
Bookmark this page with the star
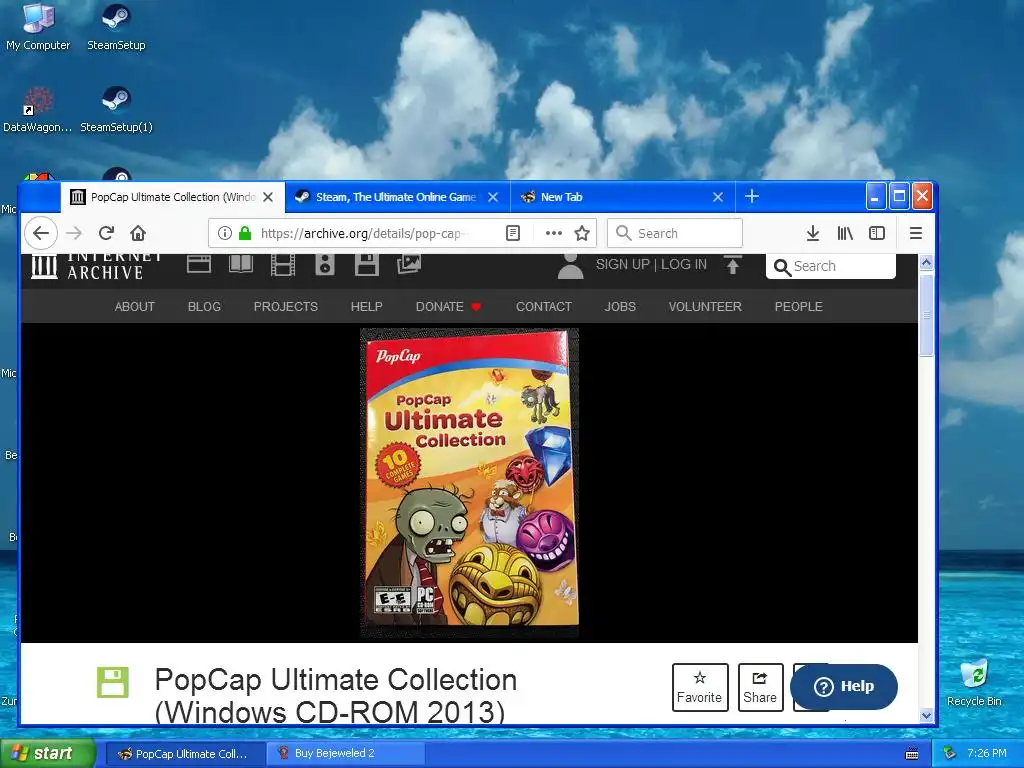[582, 233]
